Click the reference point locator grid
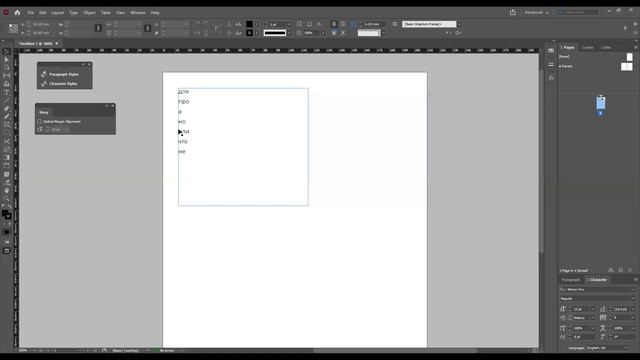Image resolution: width=640 pixels, height=360 pixels. coord(13,28)
